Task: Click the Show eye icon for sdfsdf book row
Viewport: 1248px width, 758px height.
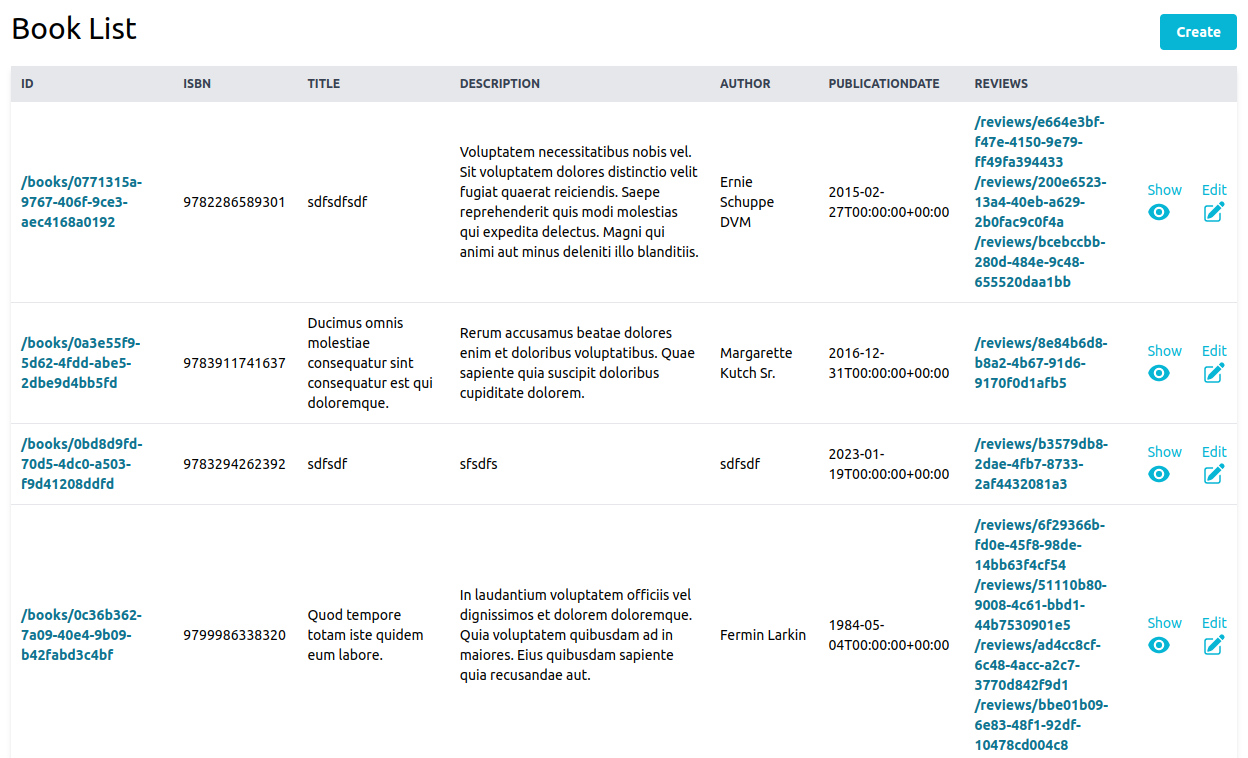Action: click(1159, 474)
